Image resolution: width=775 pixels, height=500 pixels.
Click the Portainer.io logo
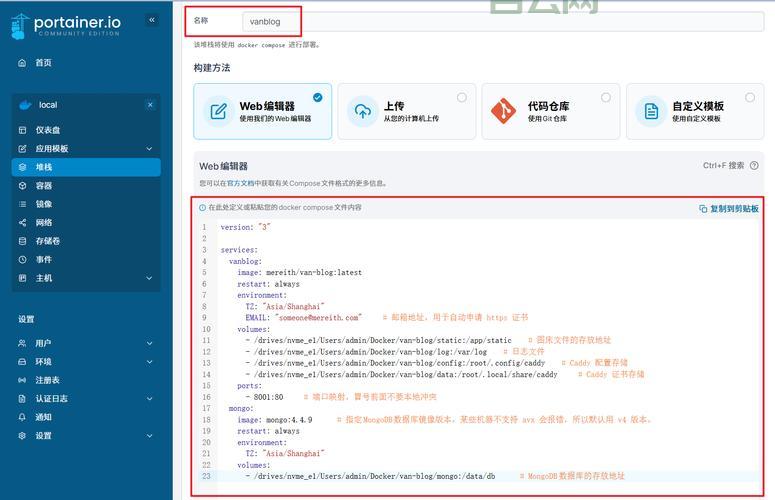[65, 26]
